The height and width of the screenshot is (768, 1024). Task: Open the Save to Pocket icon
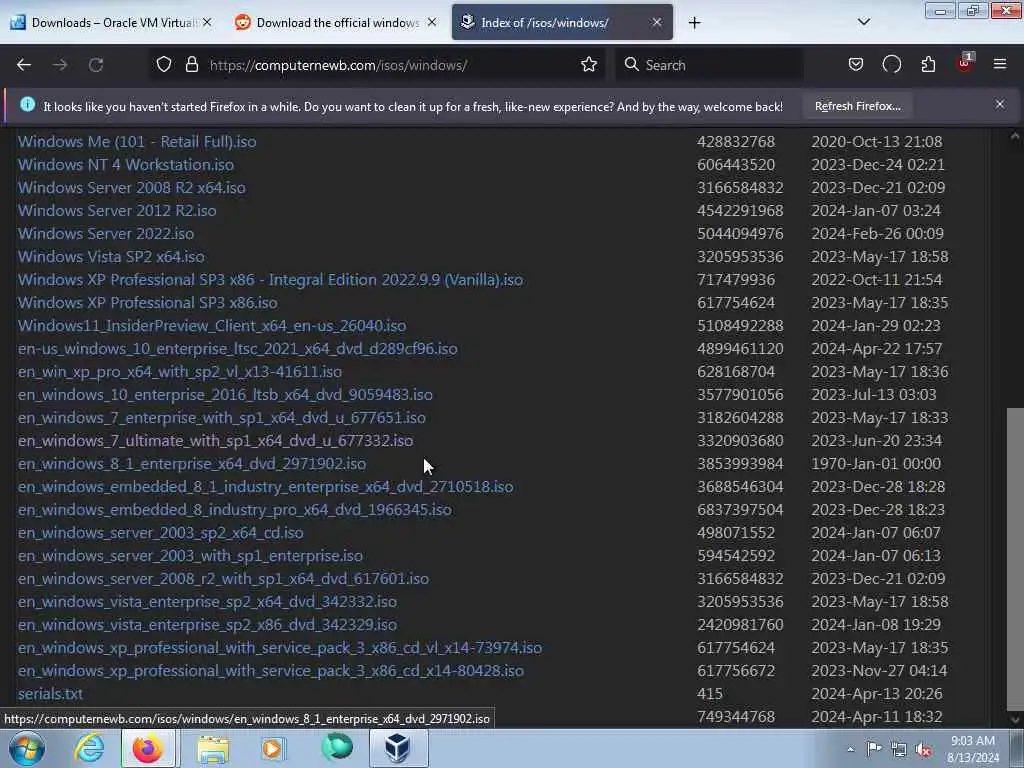pyautogui.click(x=856, y=65)
